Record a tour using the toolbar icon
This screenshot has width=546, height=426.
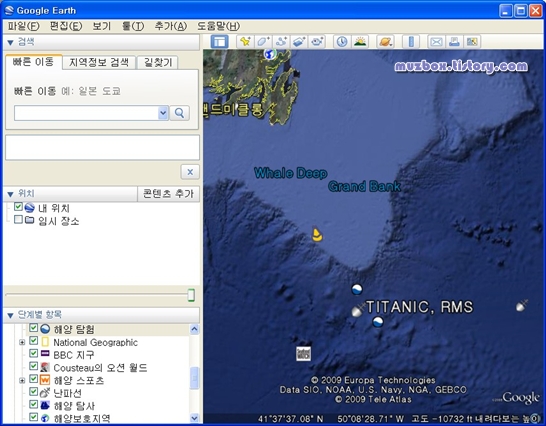pos(317,42)
